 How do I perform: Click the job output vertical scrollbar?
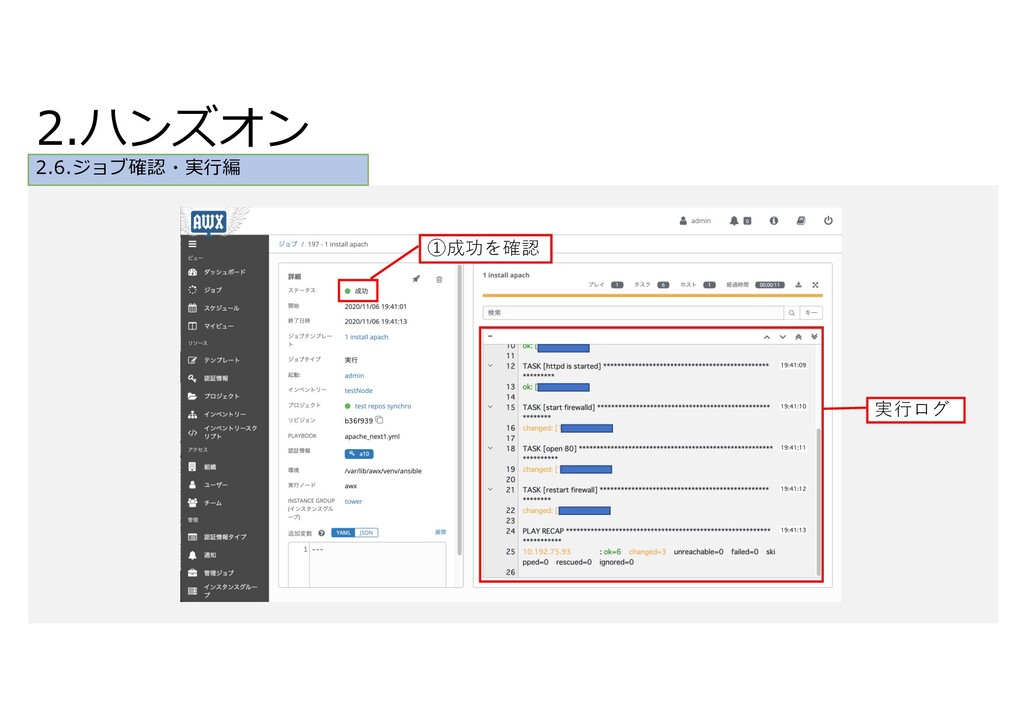point(818,501)
